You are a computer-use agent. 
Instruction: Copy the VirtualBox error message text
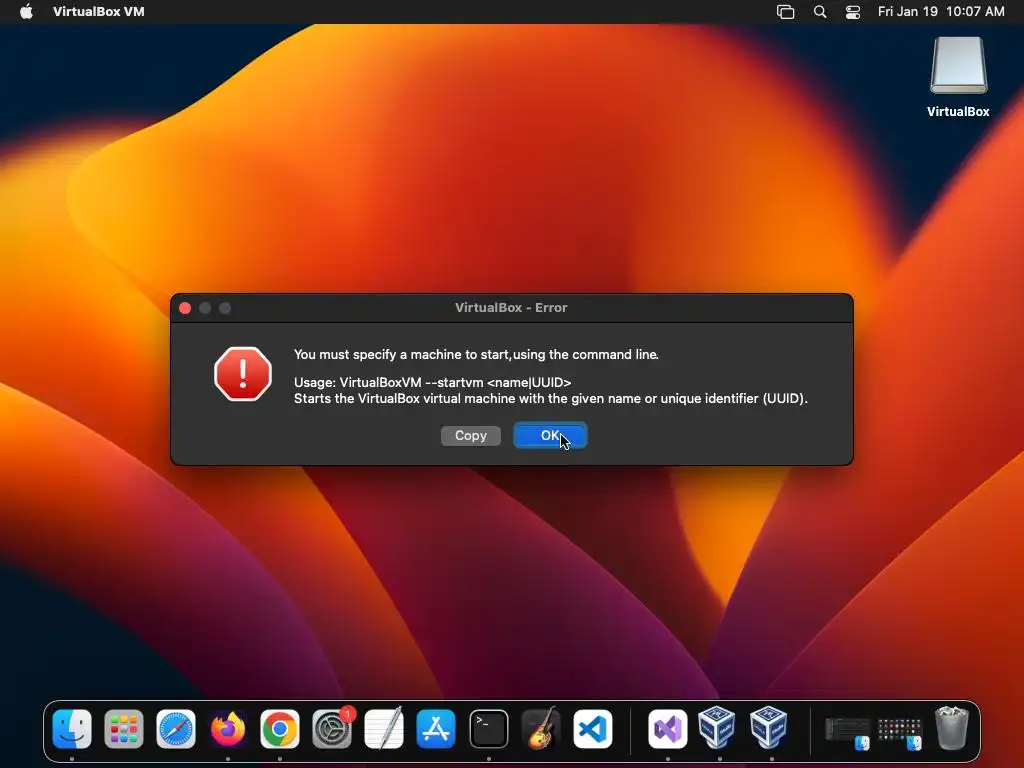coord(470,436)
